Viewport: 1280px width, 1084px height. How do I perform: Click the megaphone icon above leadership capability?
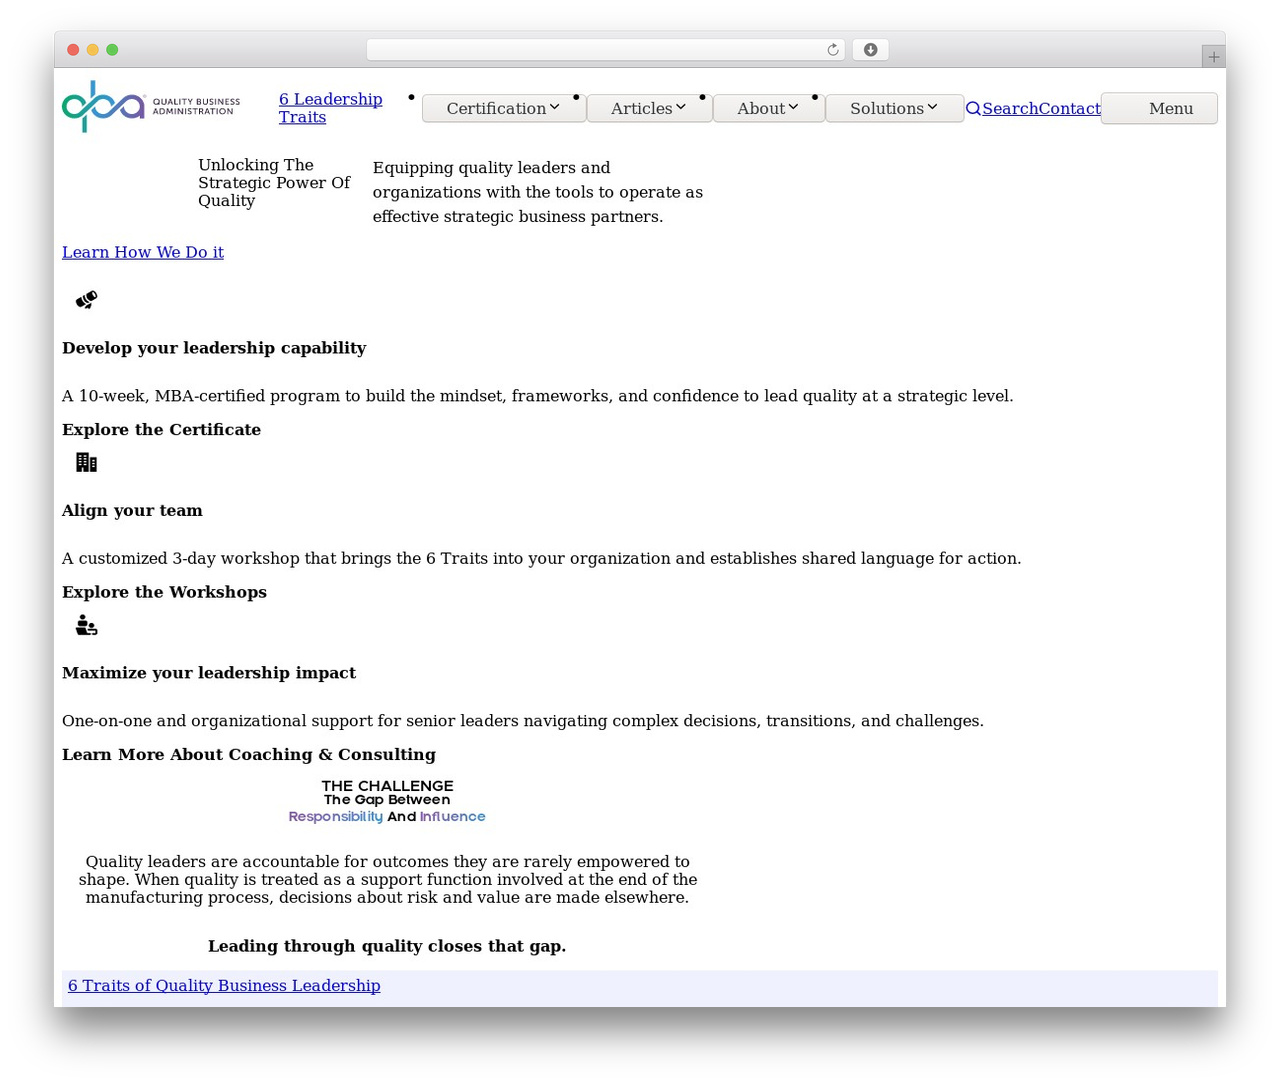(x=87, y=299)
